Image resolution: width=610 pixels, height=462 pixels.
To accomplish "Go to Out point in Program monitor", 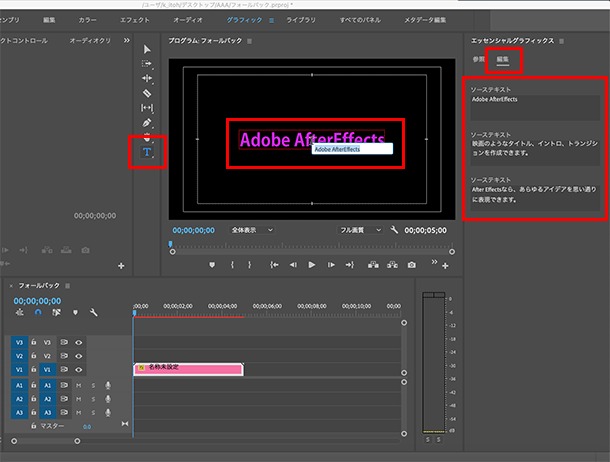I will (350, 265).
